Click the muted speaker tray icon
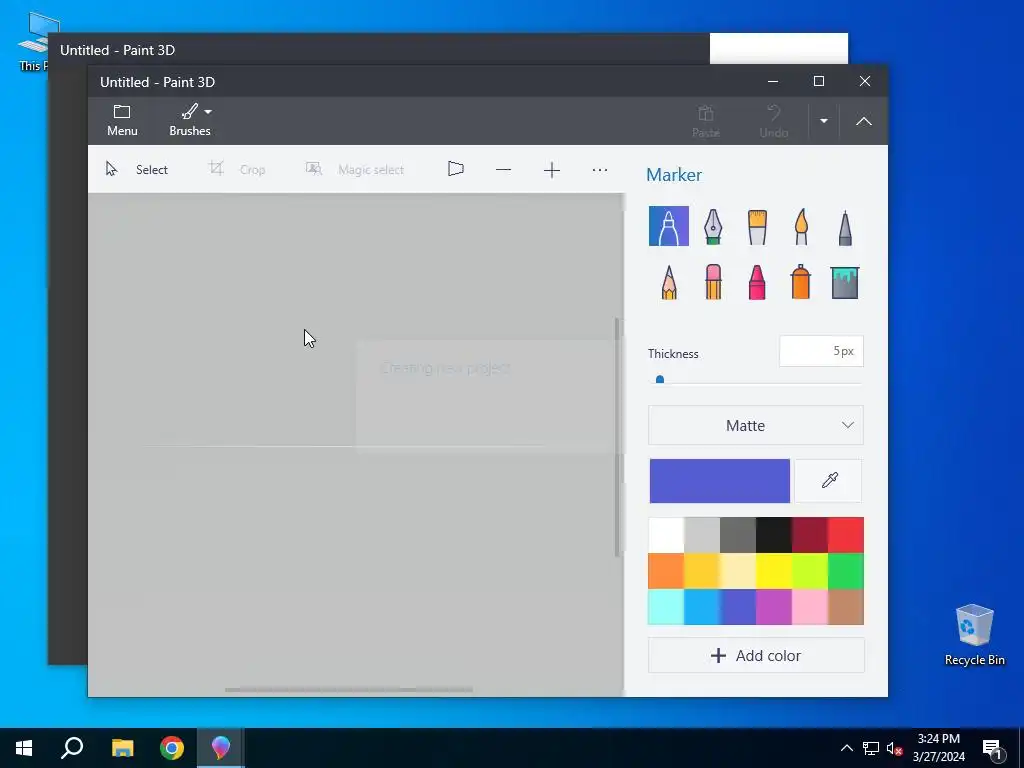1024x768 pixels. tap(894, 749)
